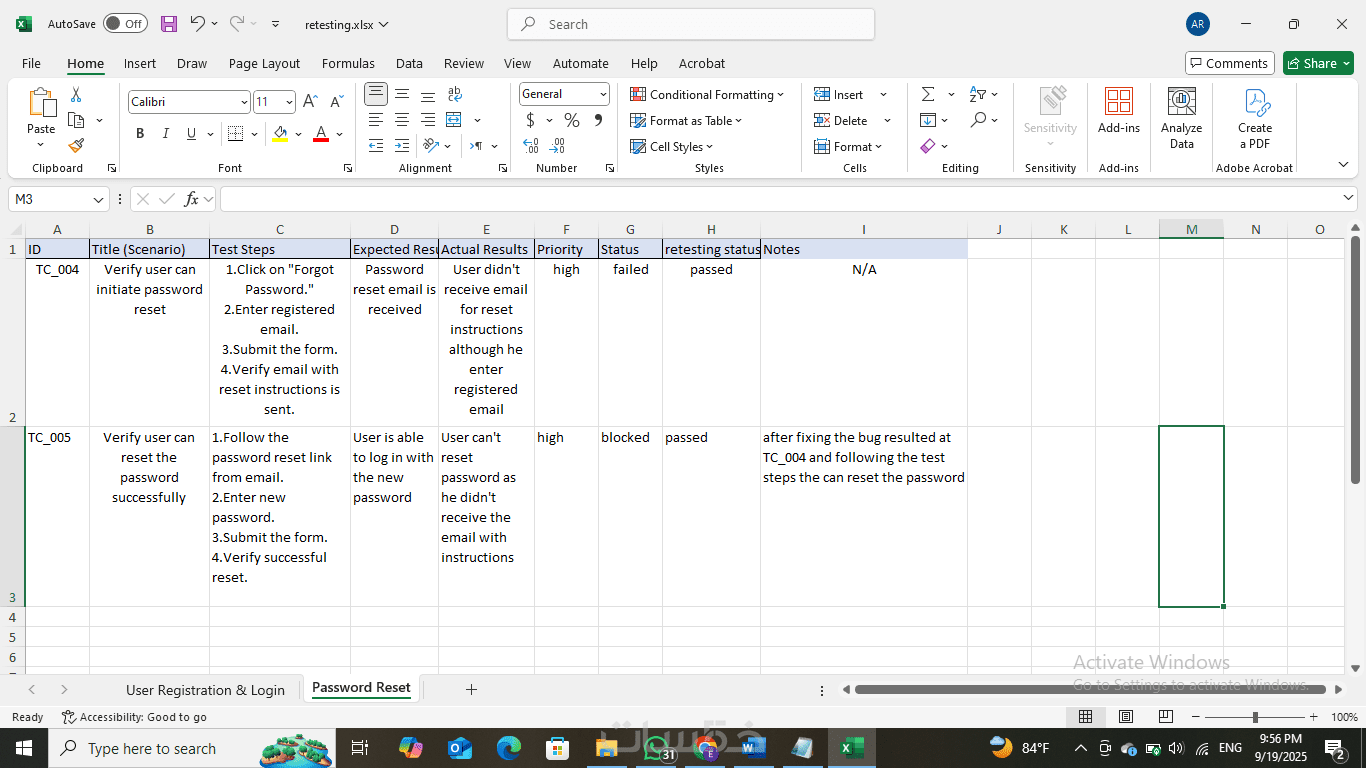
Task: Pick fill color yellow swatch
Action: [x=280, y=133]
